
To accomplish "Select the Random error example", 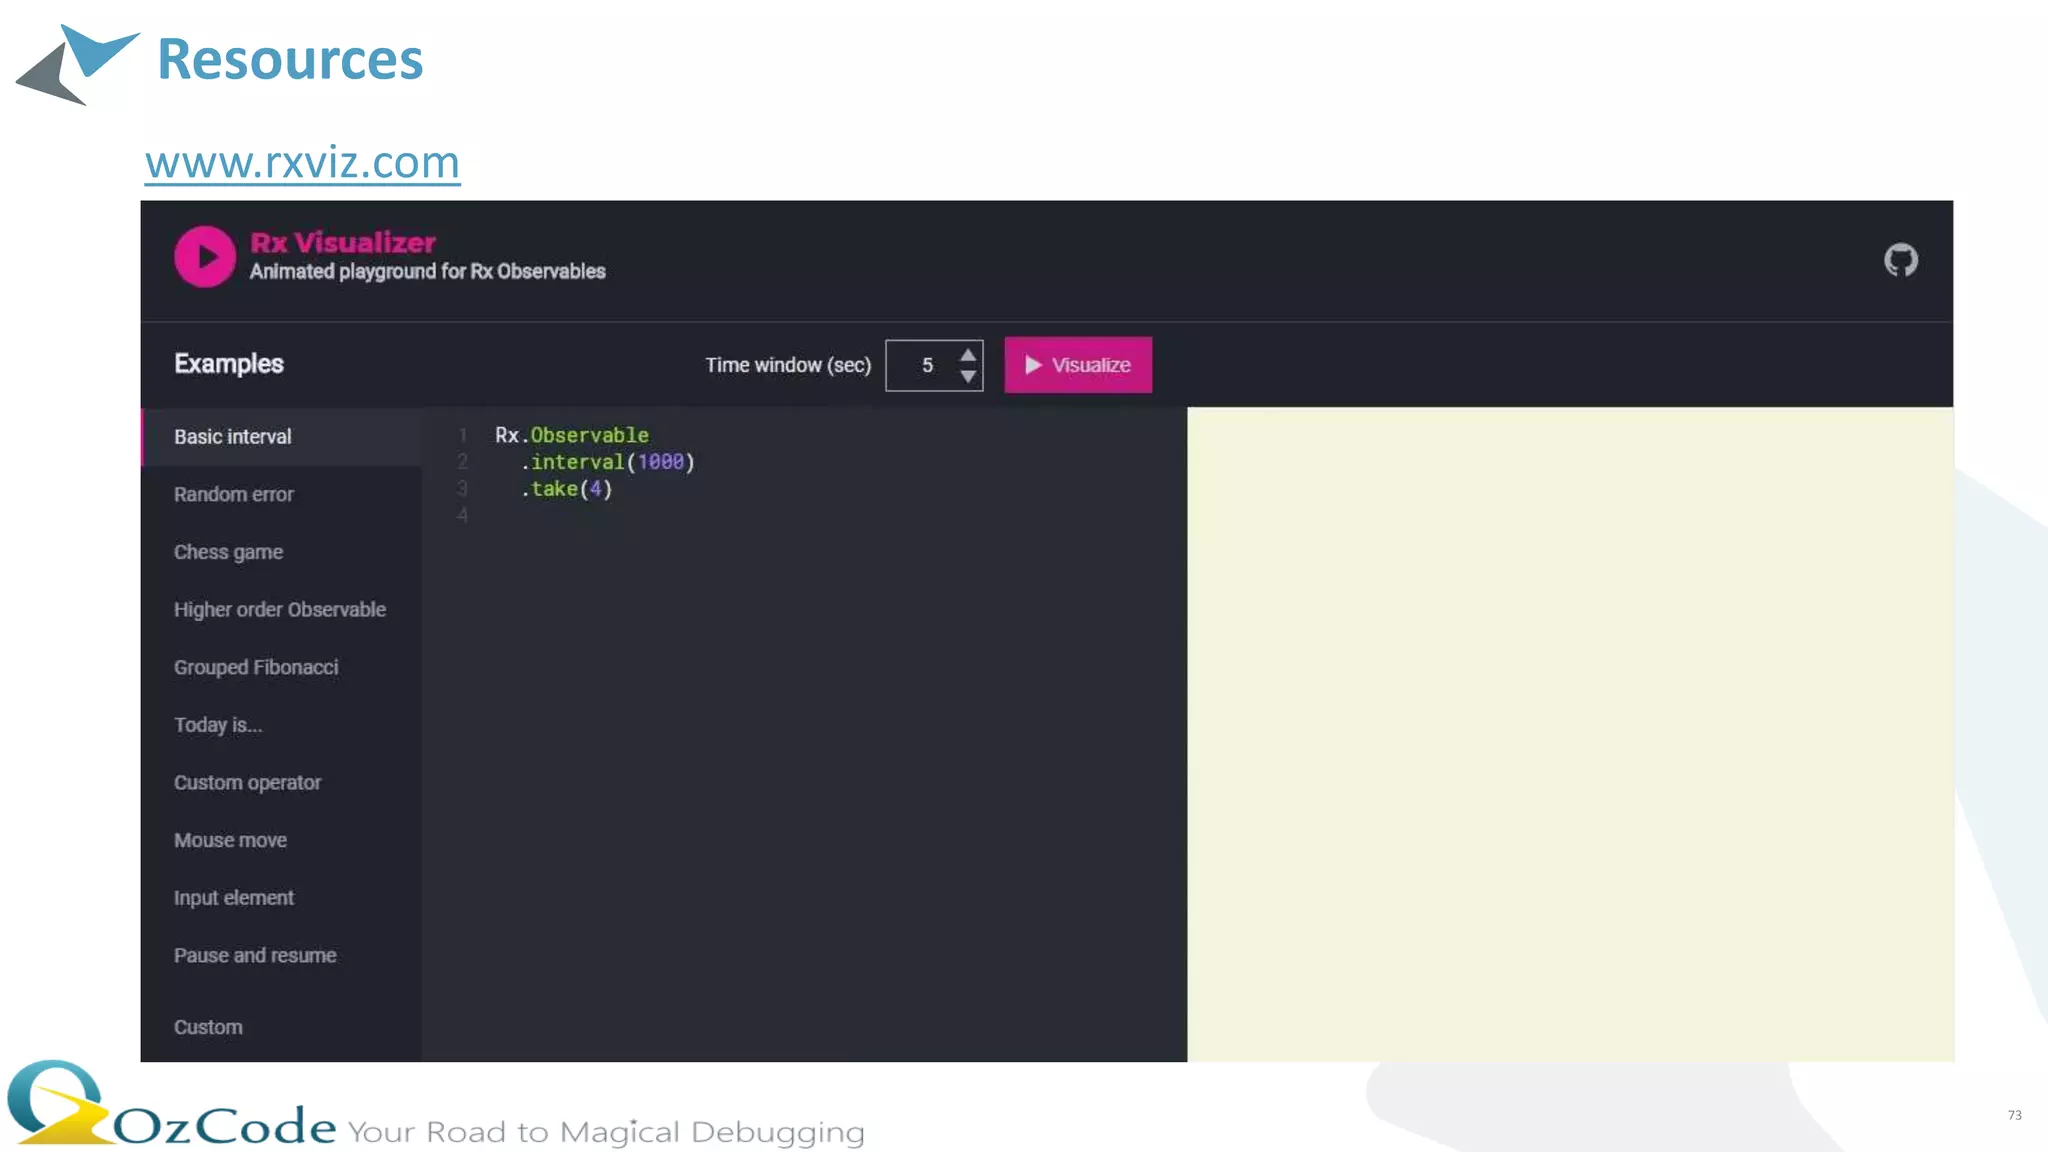I will (234, 494).
